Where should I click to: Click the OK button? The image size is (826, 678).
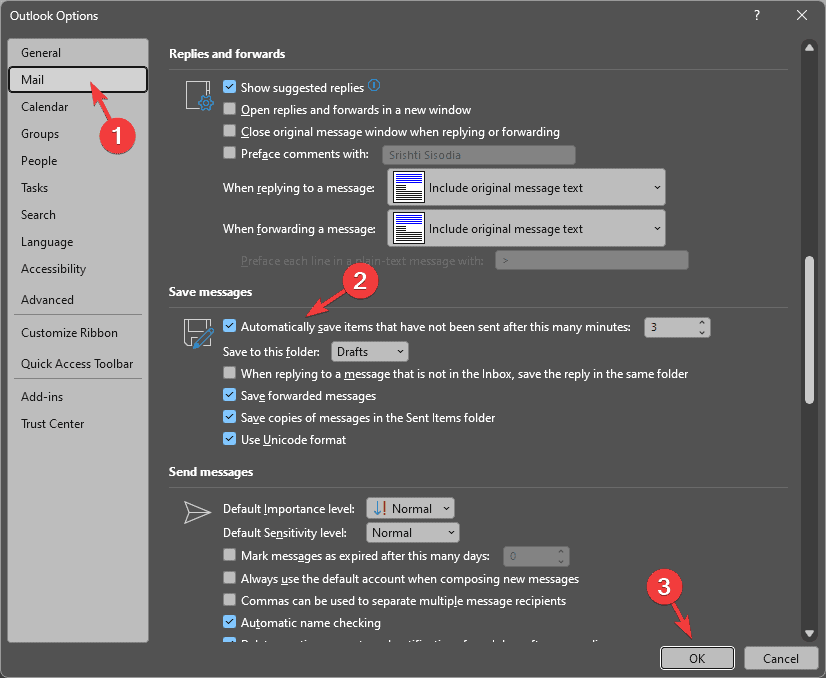(697, 659)
